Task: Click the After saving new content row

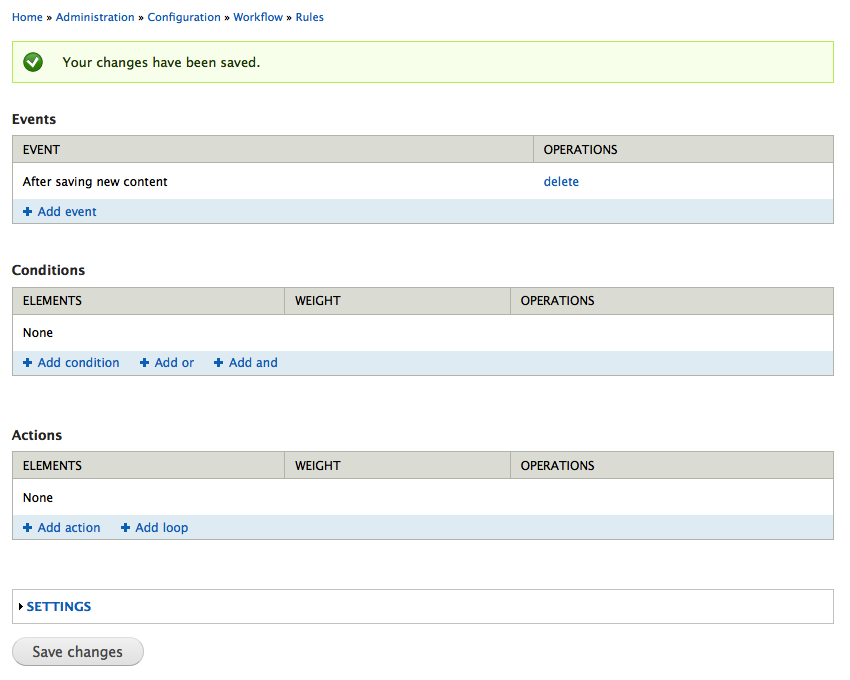Action: coord(95,182)
